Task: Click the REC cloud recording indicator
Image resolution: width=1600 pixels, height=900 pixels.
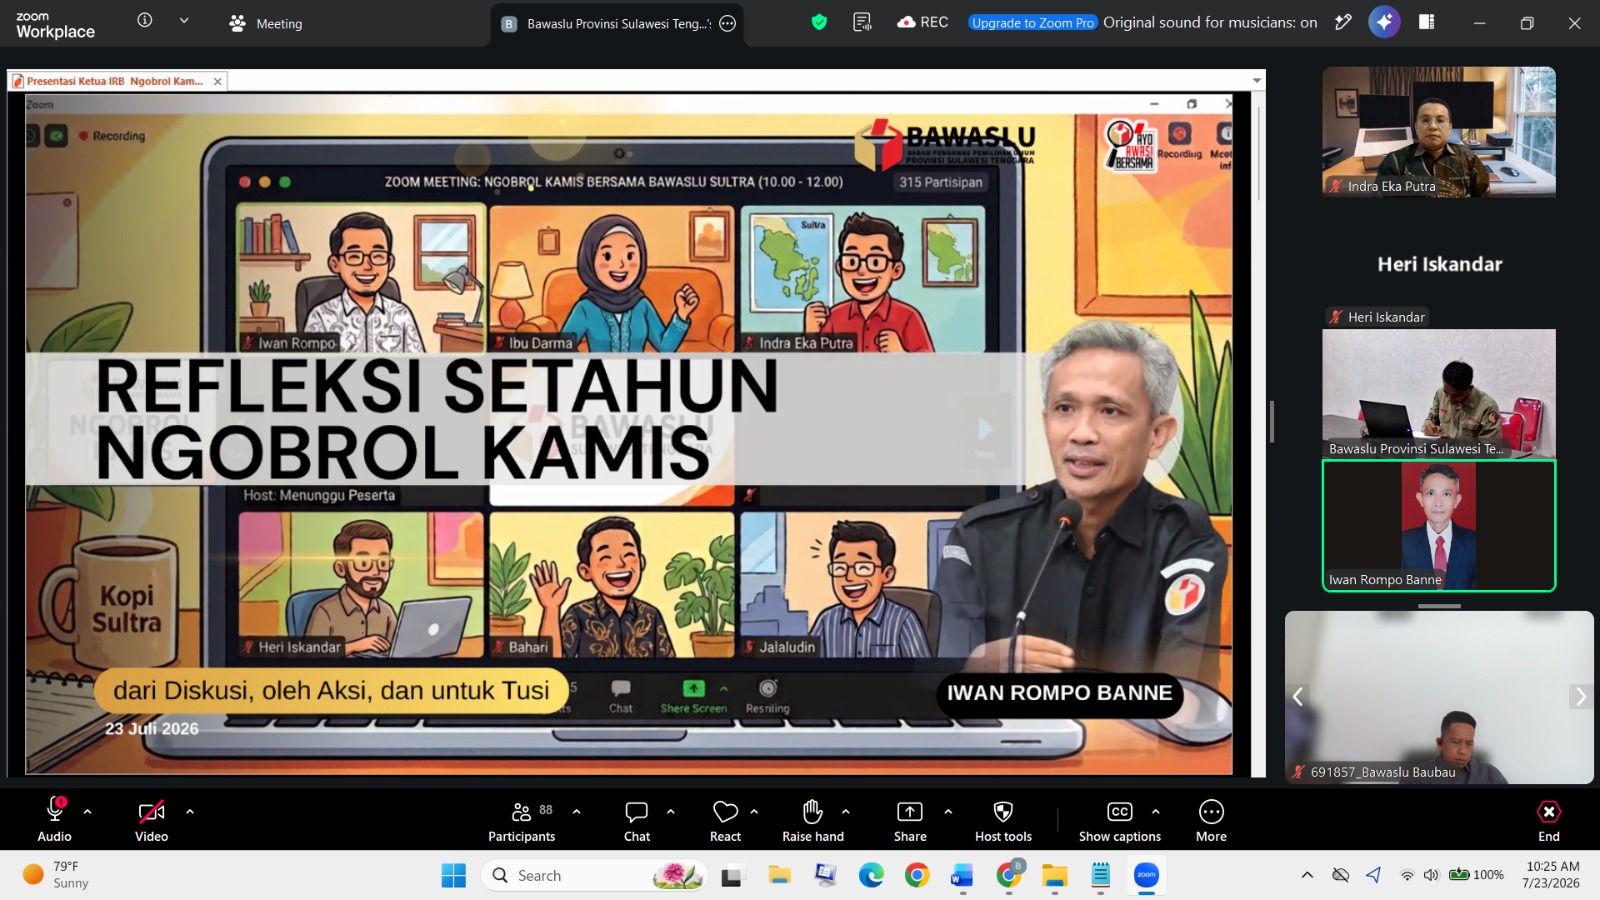Action: click(x=922, y=22)
